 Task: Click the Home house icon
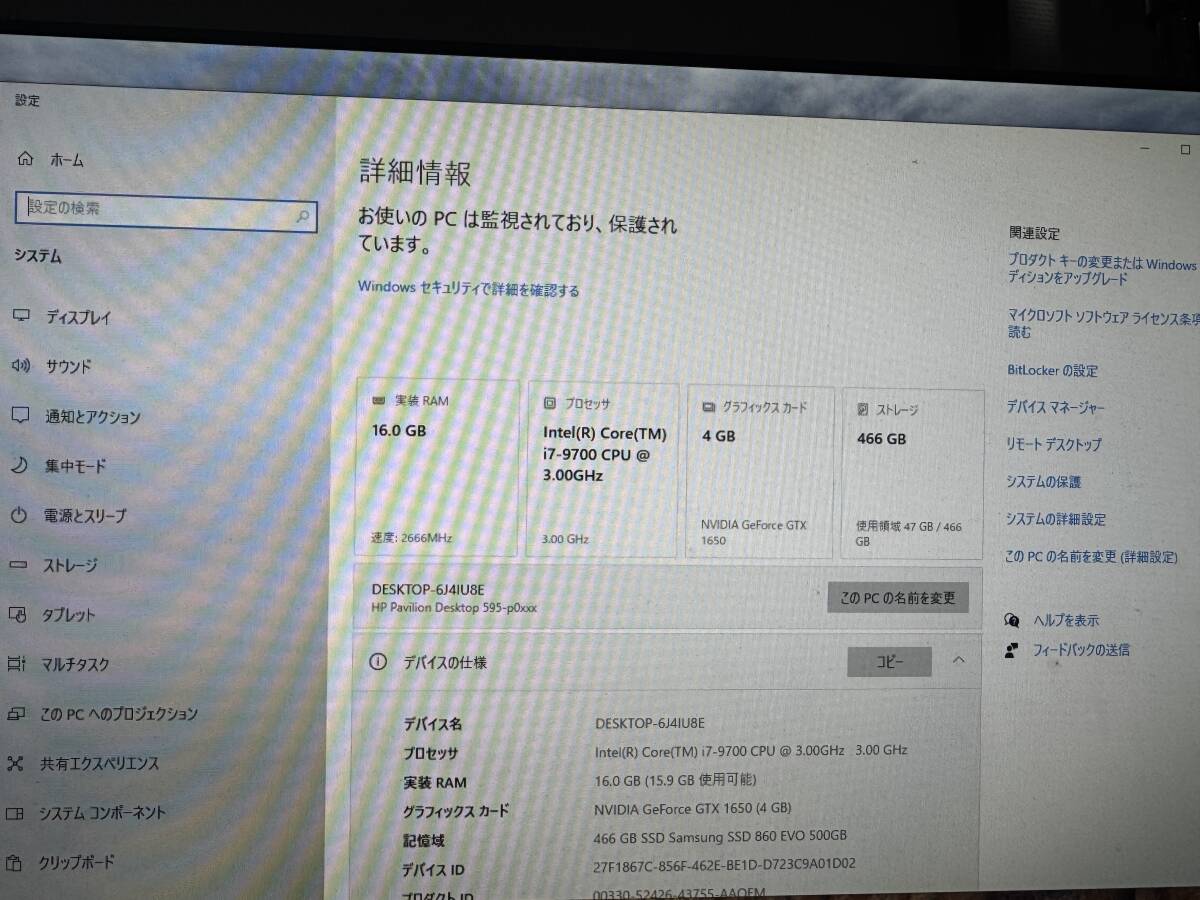pos(25,159)
